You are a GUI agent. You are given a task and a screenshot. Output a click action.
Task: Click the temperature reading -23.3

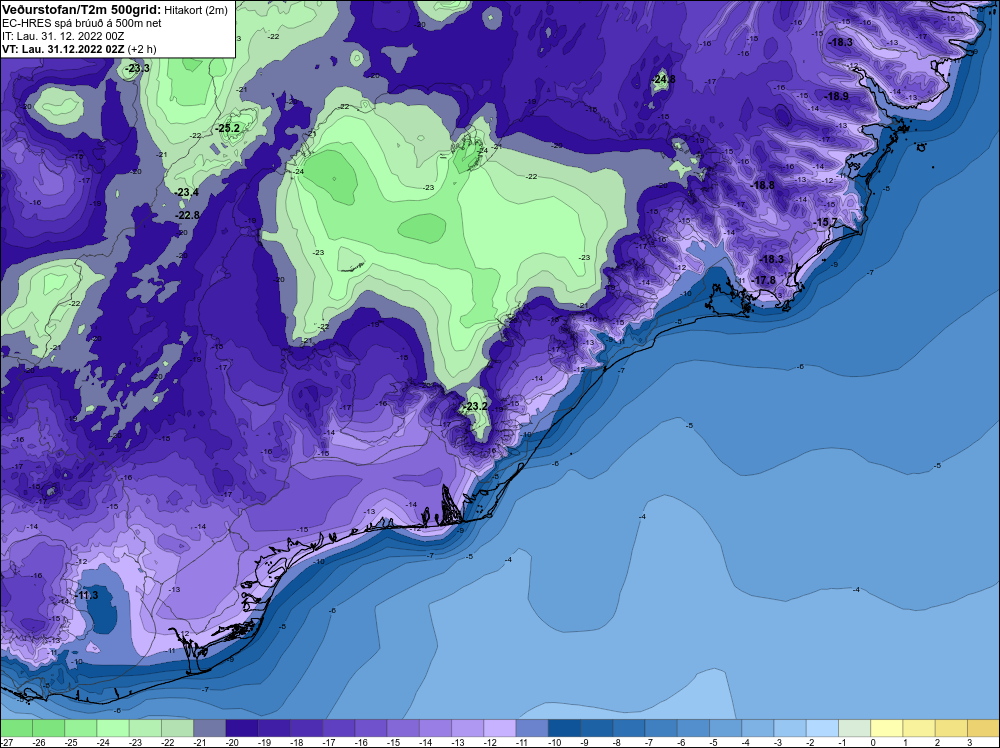pyautogui.click(x=137, y=68)
